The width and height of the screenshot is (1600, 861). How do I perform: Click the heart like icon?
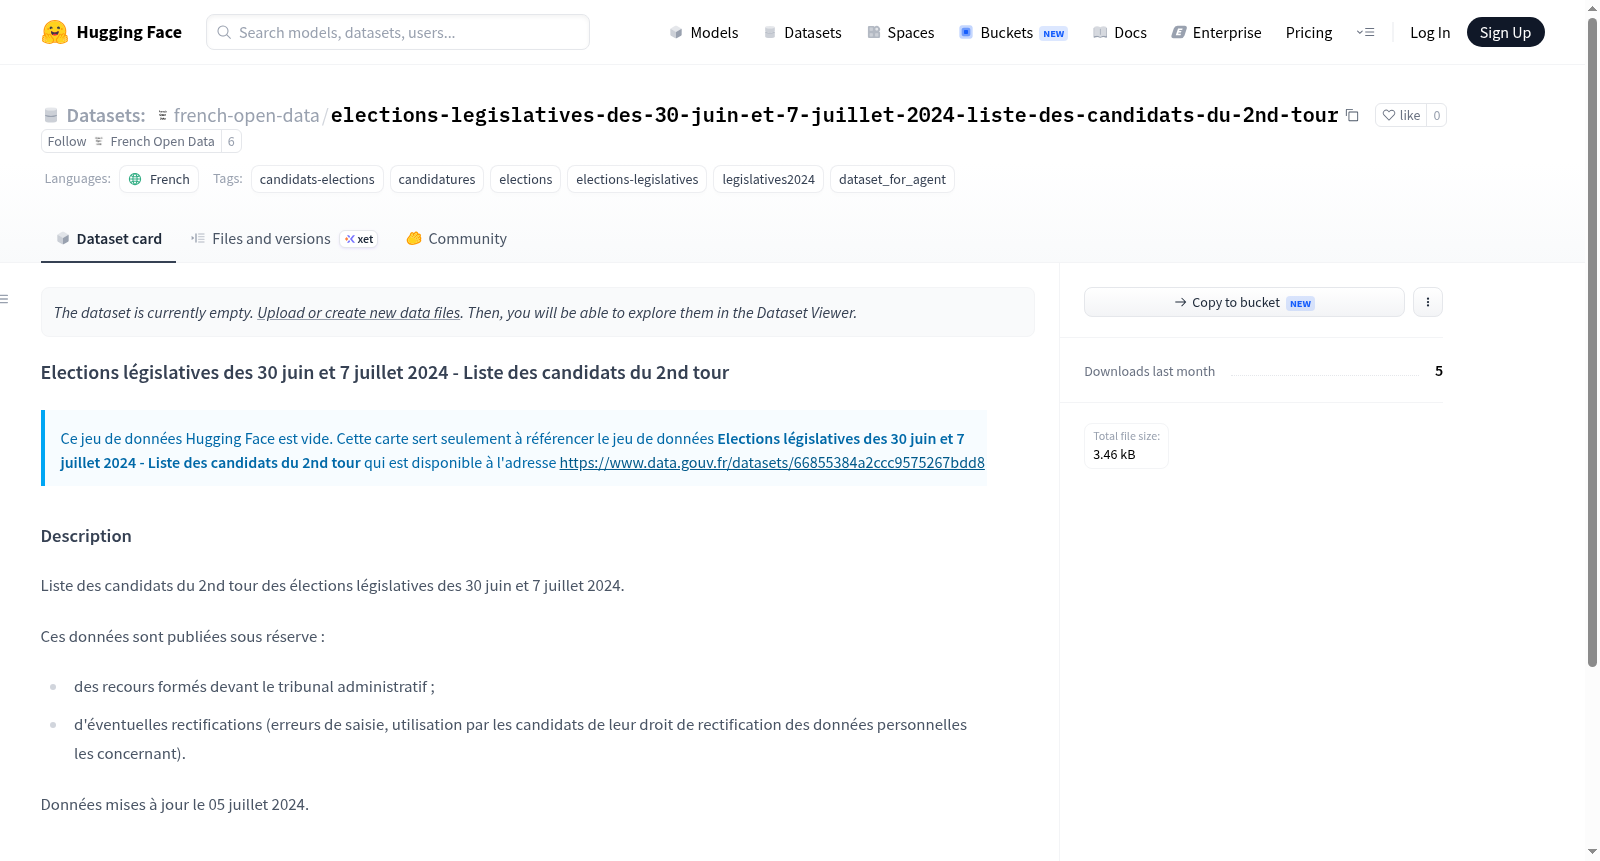pyautogui.click(x=1388, y=115)
